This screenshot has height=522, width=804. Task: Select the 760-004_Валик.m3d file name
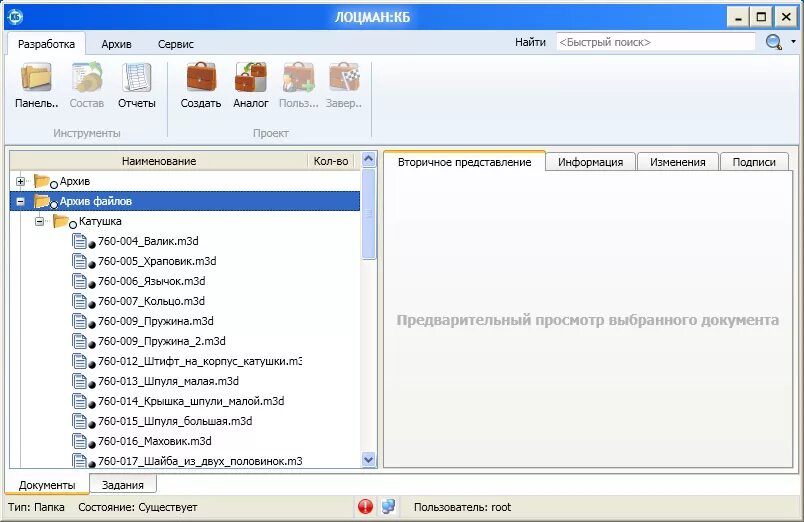(x=148, y=241)
